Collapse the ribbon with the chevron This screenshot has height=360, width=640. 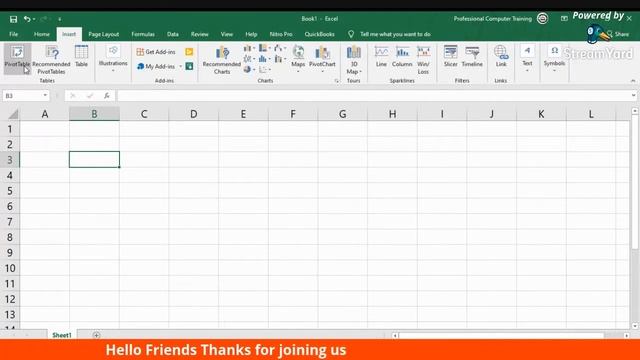pos(633,81)
